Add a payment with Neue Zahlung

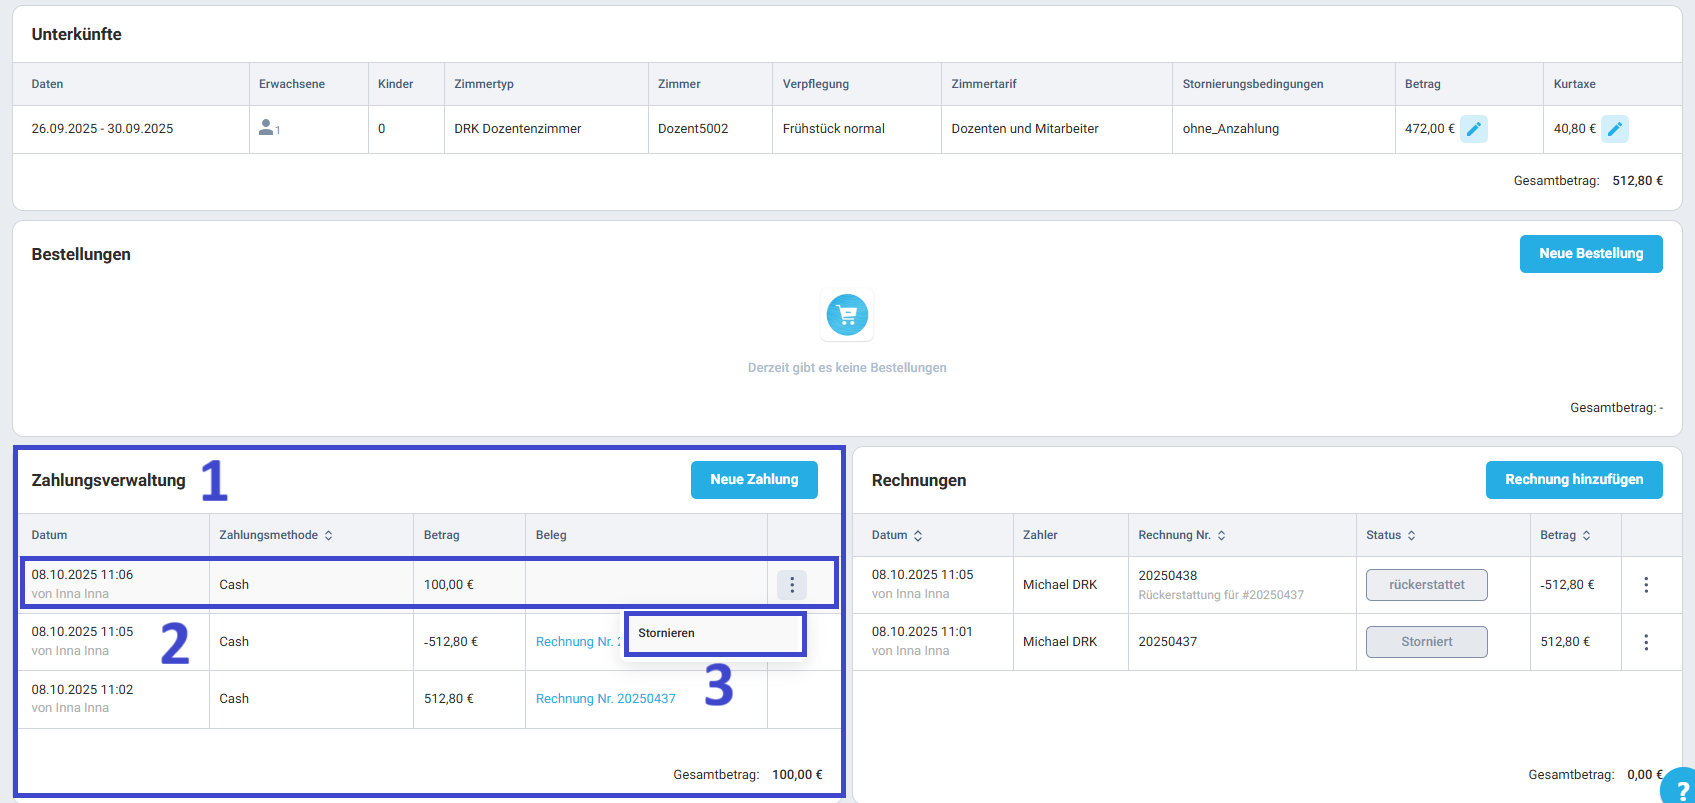tap(754, 480)
